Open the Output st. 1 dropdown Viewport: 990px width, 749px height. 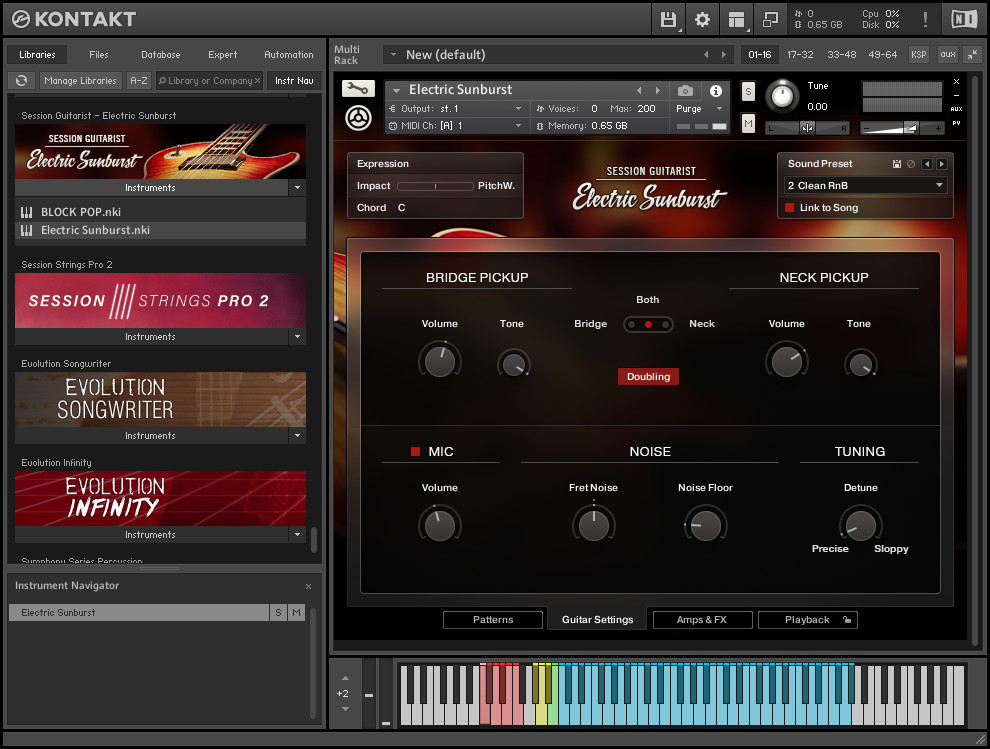click(x=456, y=109)
